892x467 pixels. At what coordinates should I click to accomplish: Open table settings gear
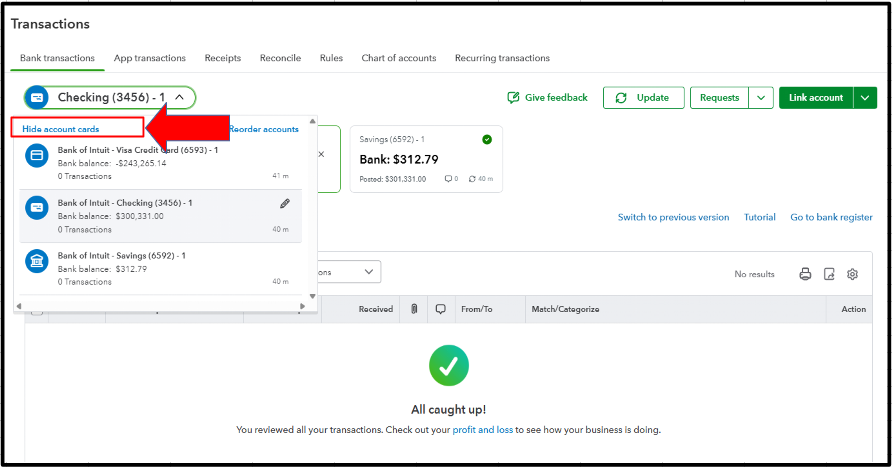[852, 274]
